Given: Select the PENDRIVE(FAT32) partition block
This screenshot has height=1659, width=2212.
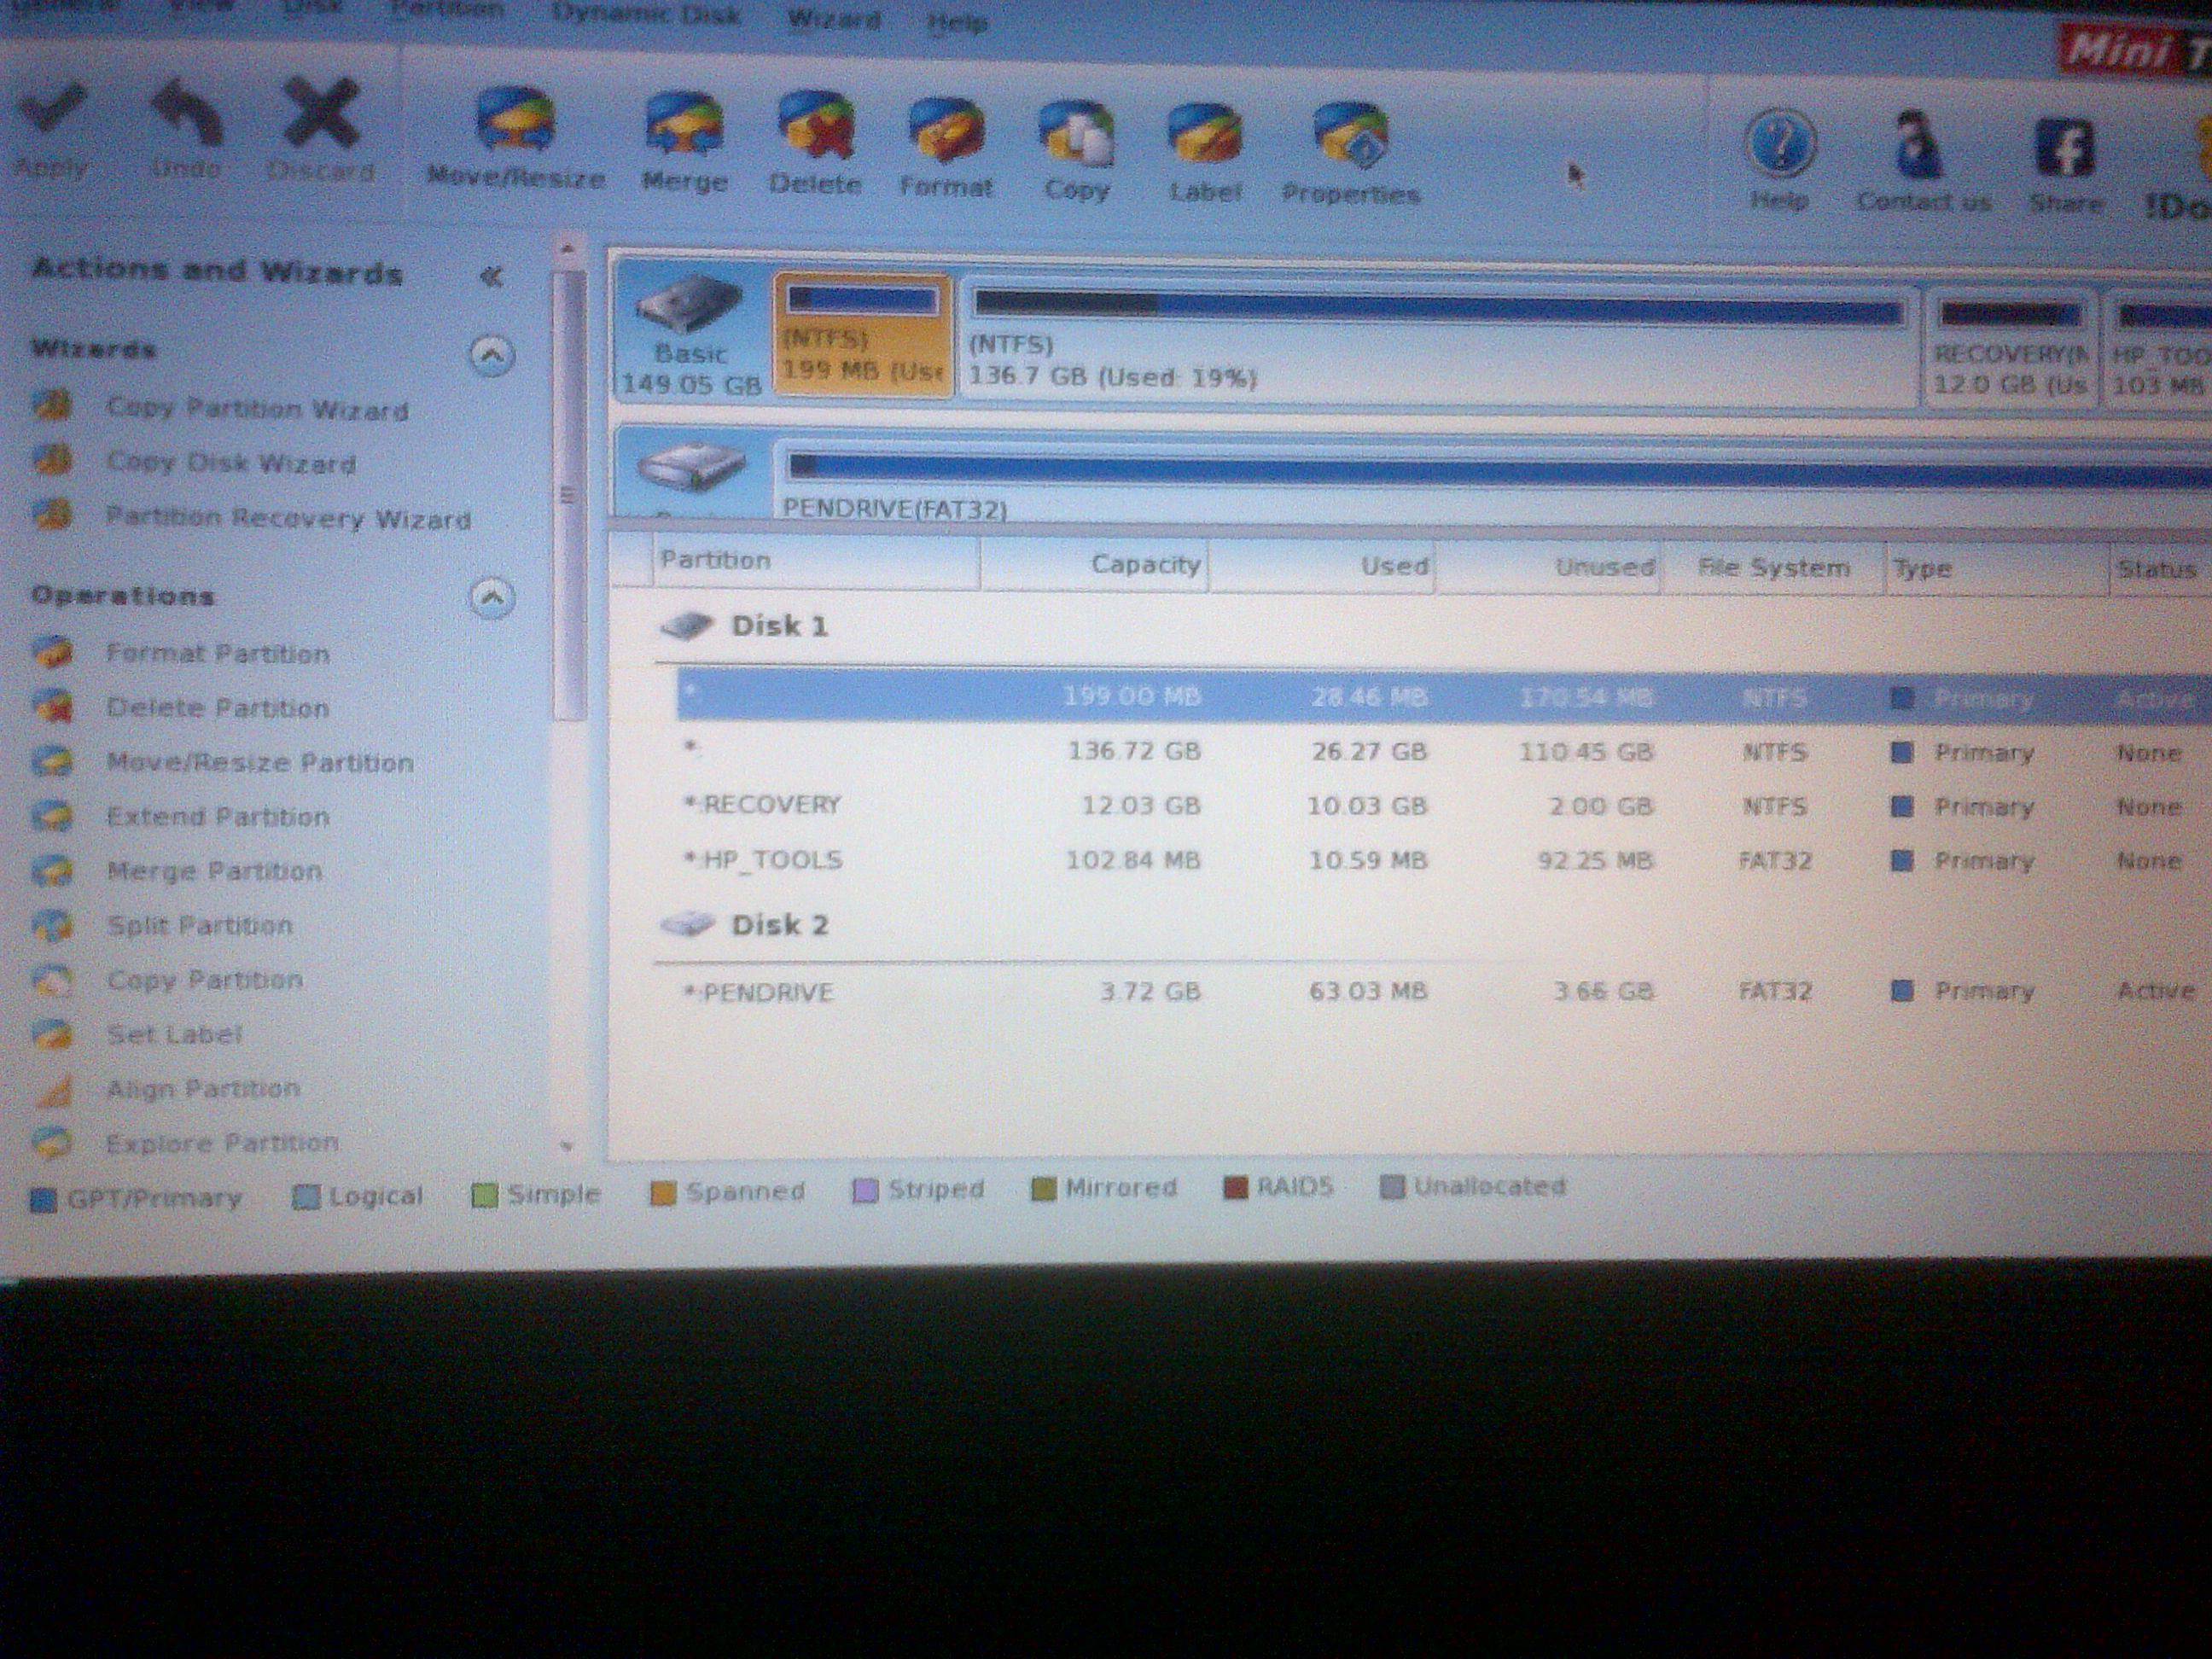Looking at the screenshot, I should click(1494, 483).
